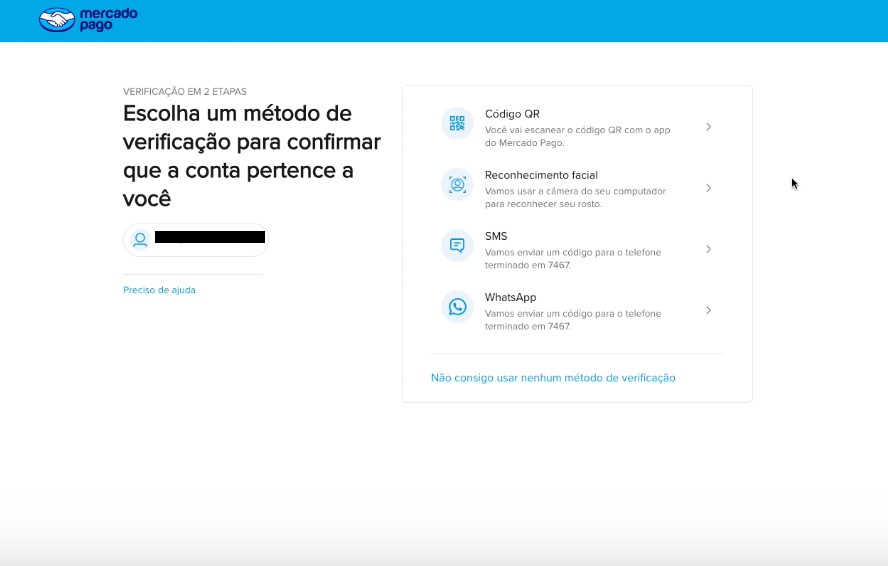Select the SMS verification title

click(x=496, y=236)
